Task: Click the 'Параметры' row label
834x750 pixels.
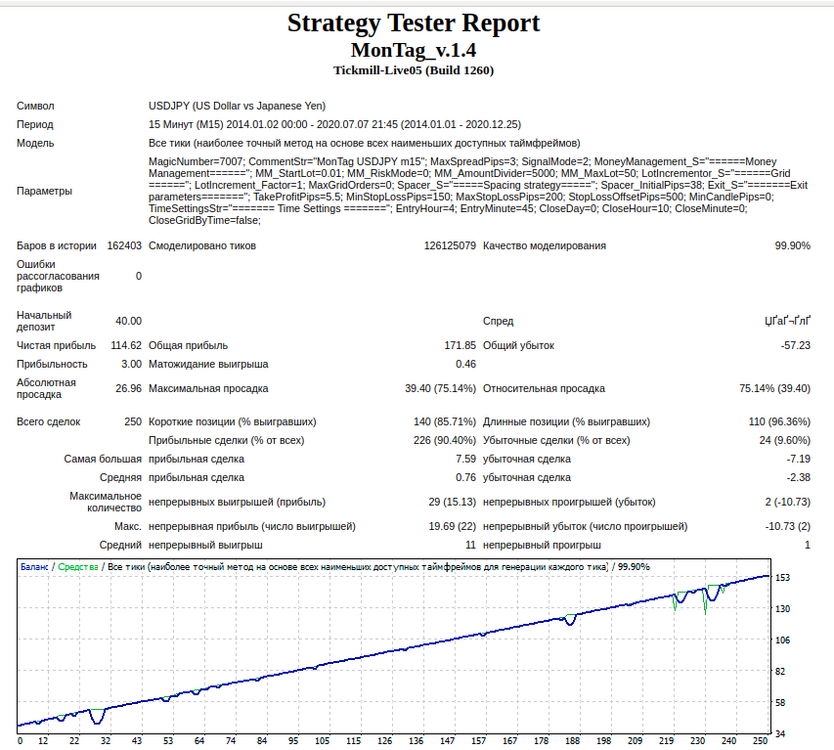Action: [44, 191]
